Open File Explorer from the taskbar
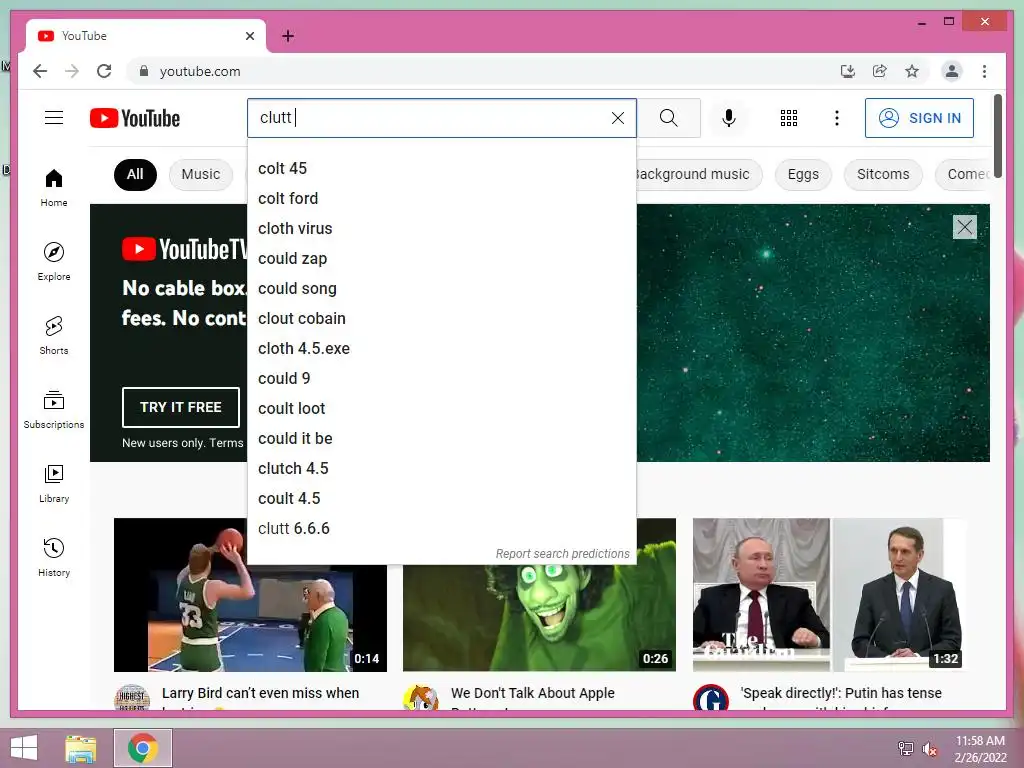This screenshot has height=768, width=1024. [81, 748]
